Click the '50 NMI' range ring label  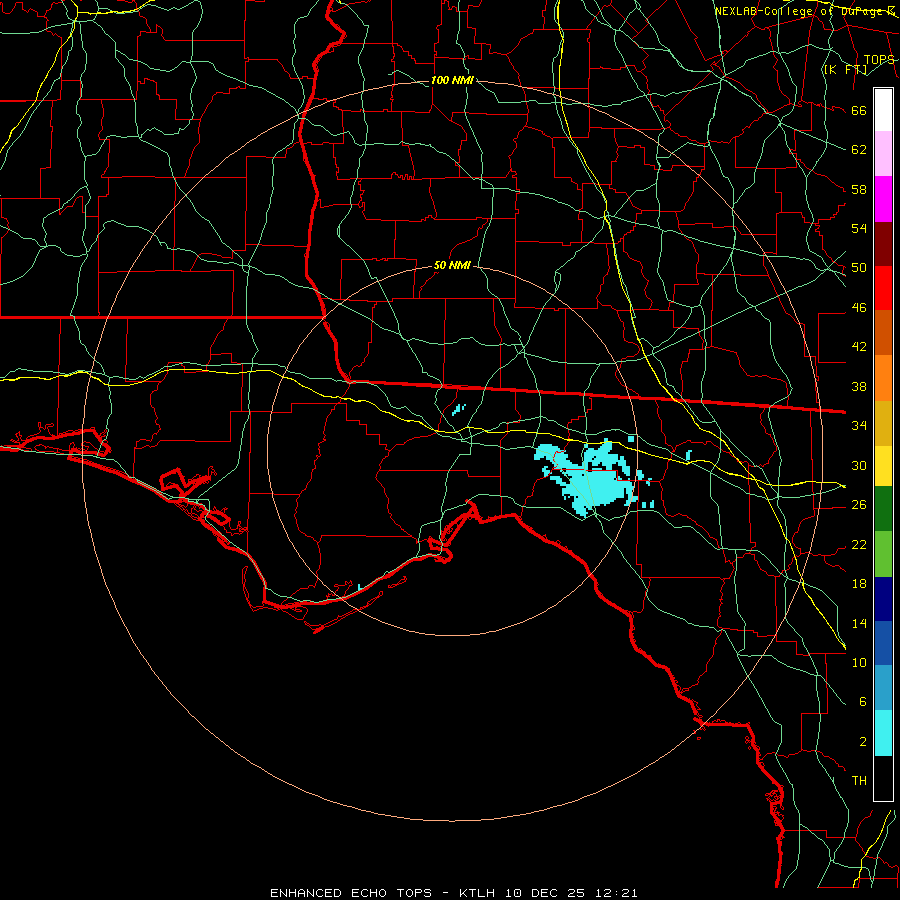tap(452, 265)
